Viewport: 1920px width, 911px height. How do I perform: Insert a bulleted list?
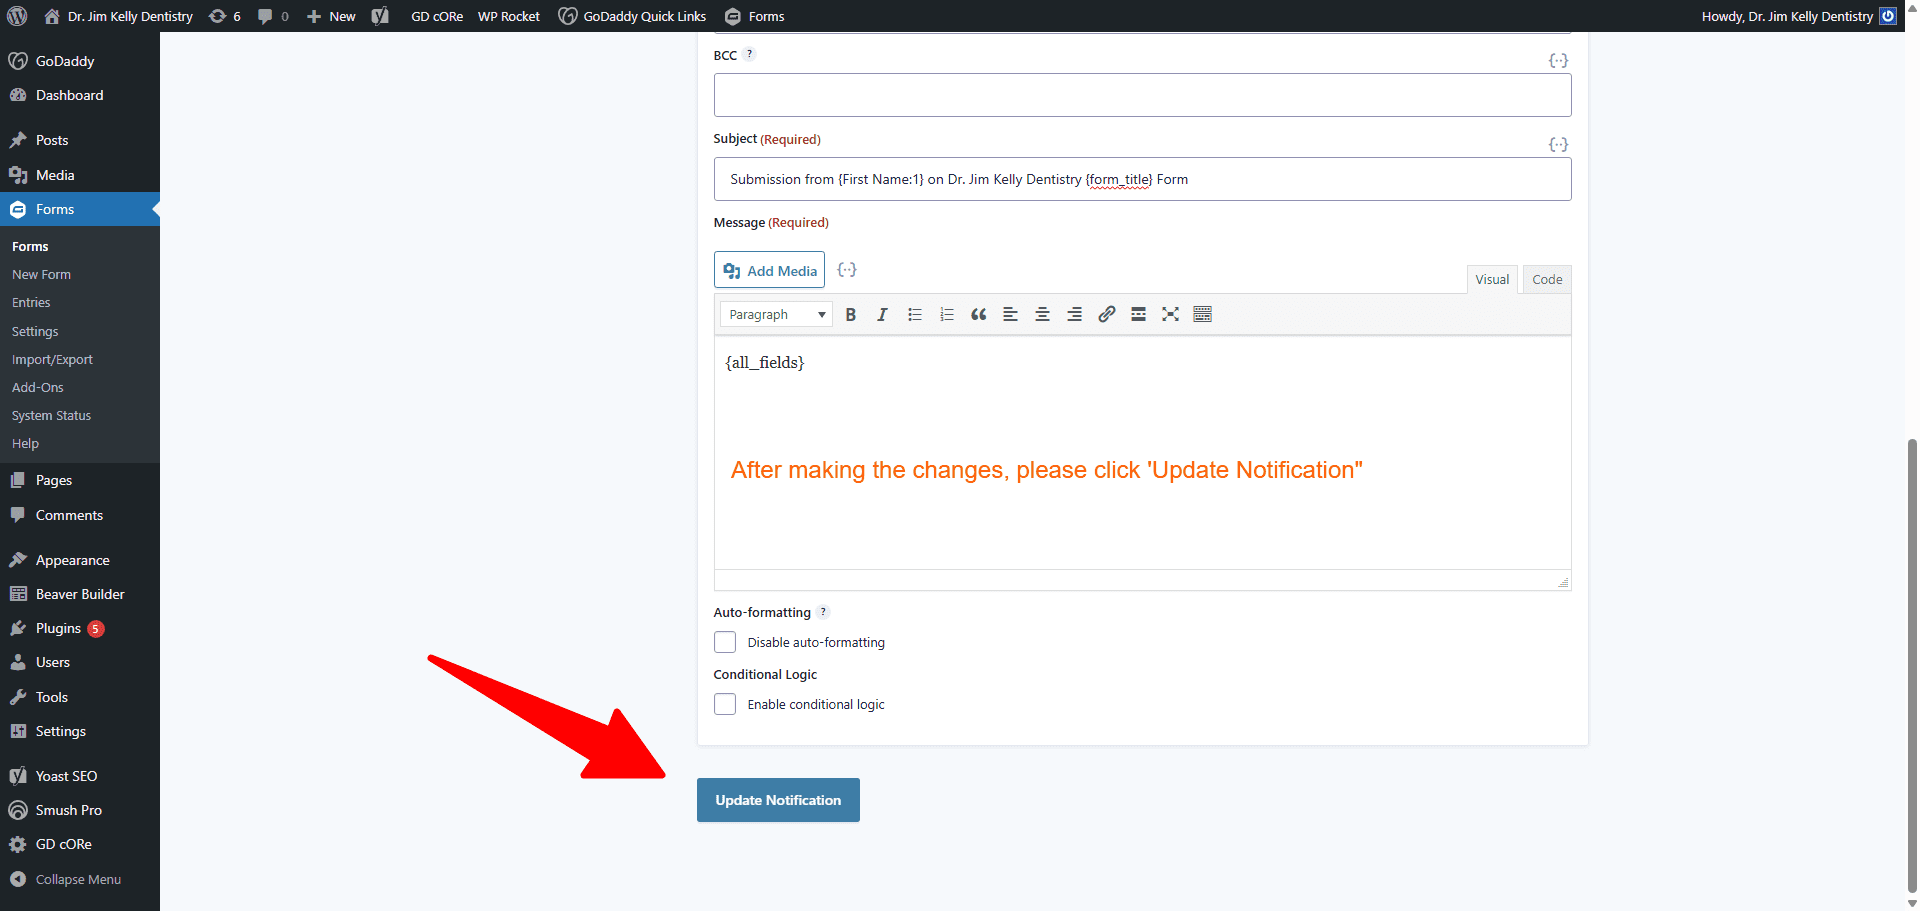pos(914,314)
